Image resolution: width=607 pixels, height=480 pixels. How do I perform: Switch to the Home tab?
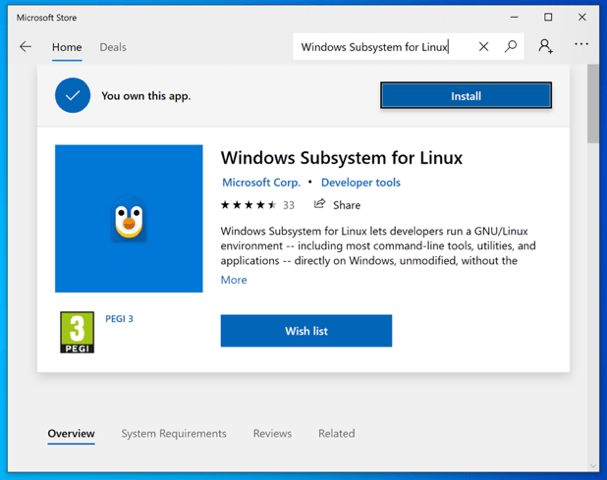coord(67,47)
